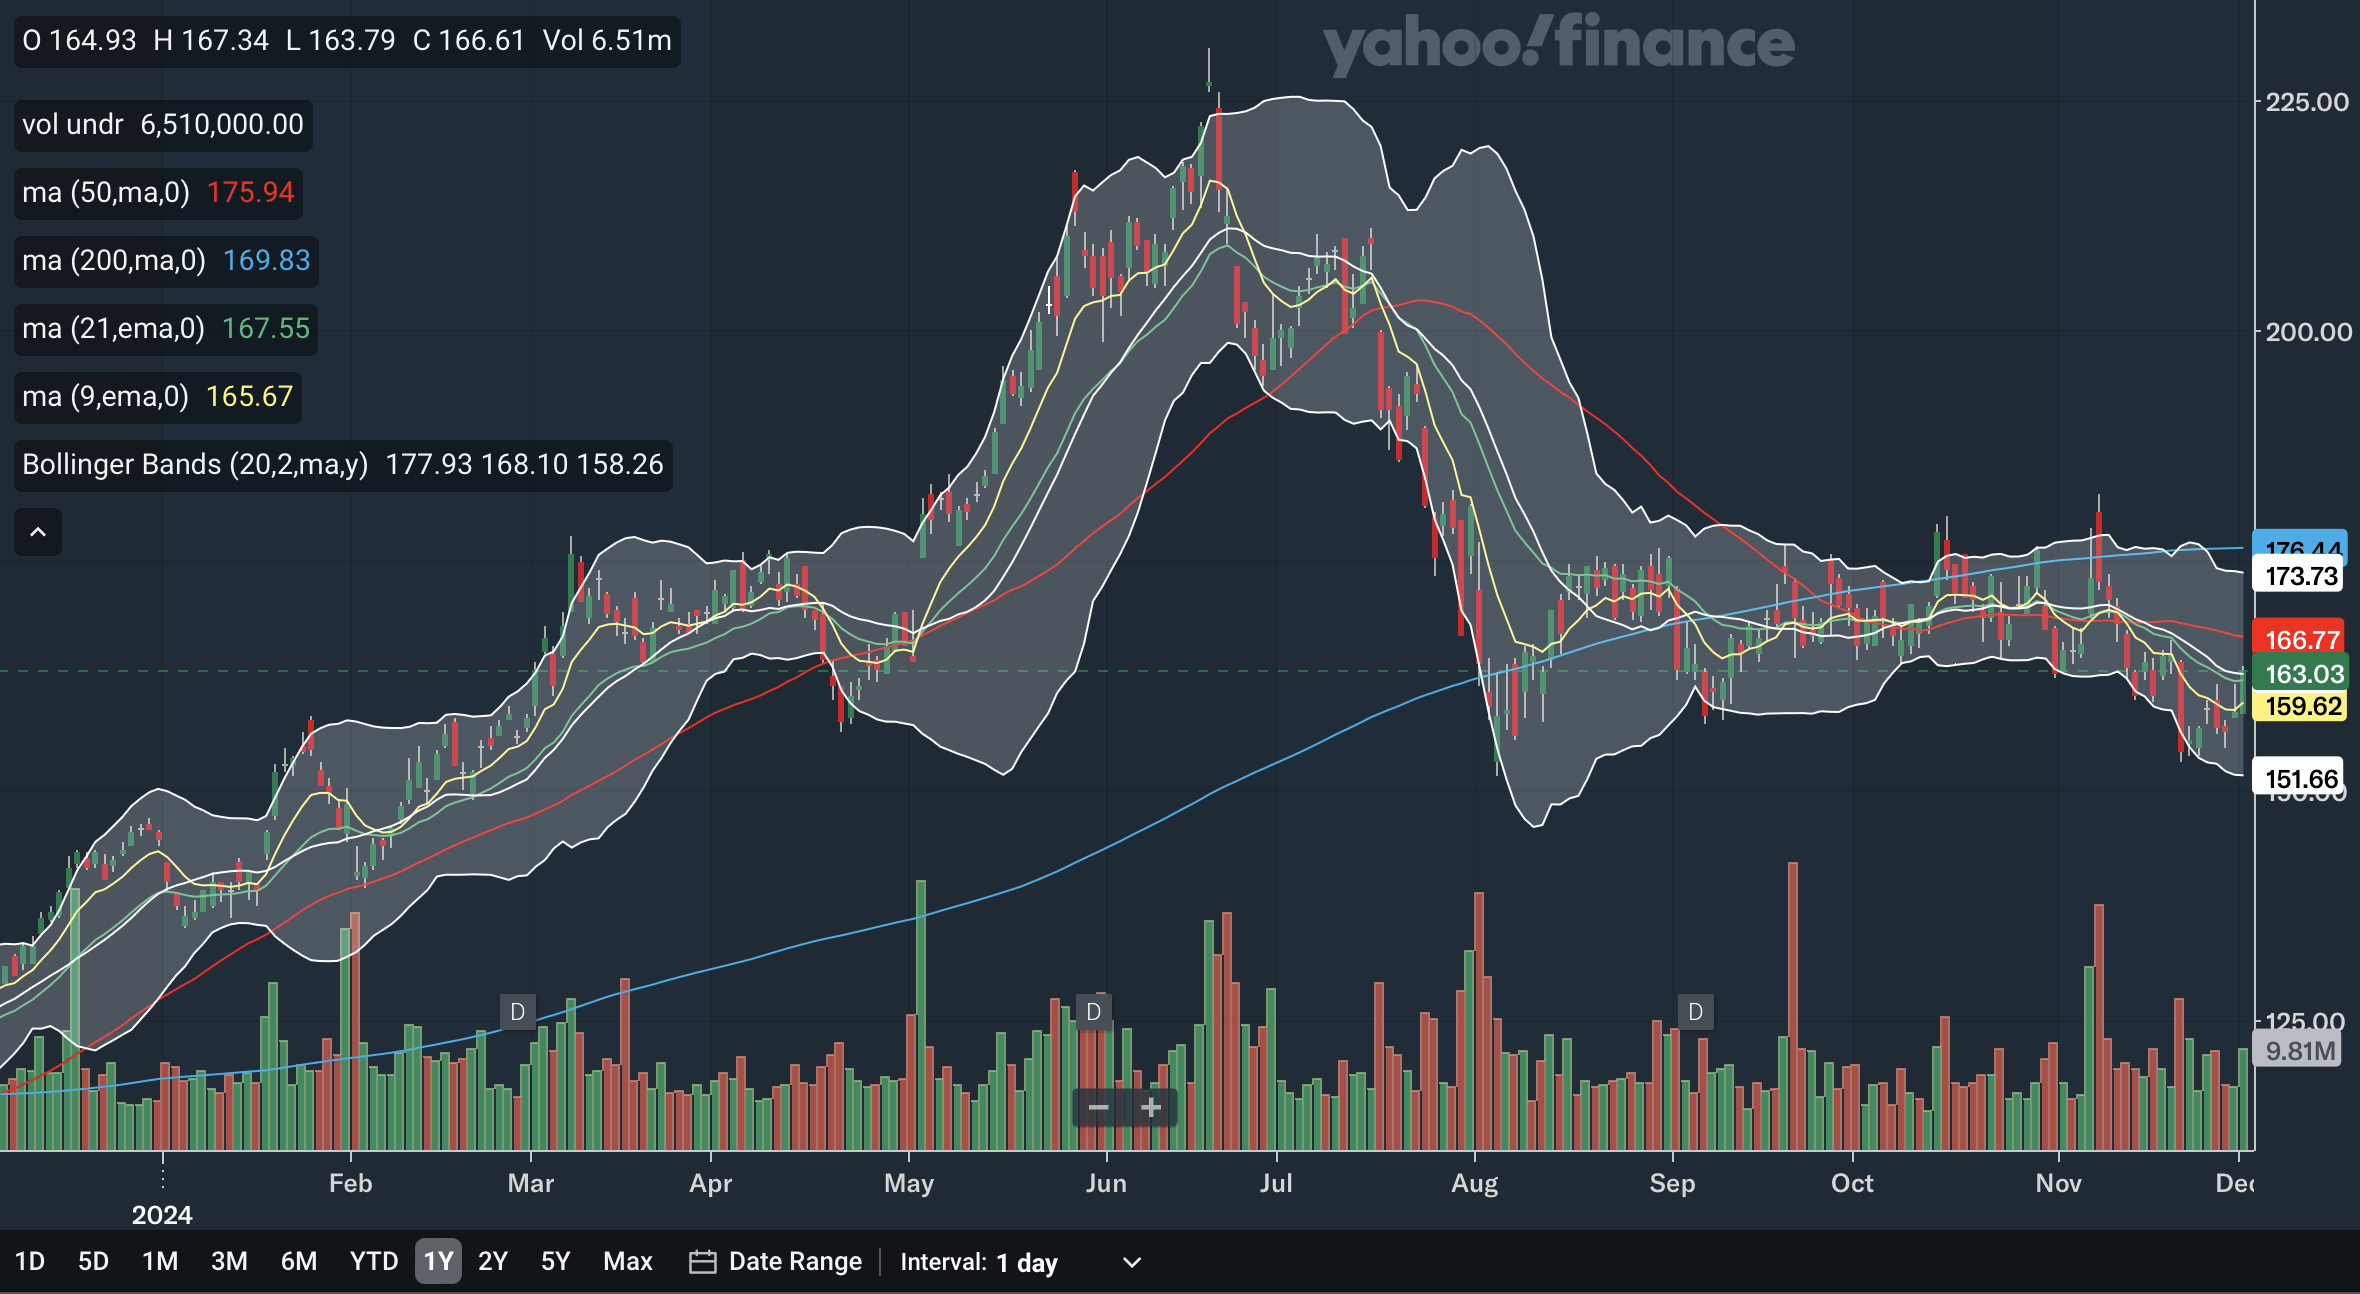2360x1294 pixels.
Task: Click the dividend D marker near March
Action: 518,1012
